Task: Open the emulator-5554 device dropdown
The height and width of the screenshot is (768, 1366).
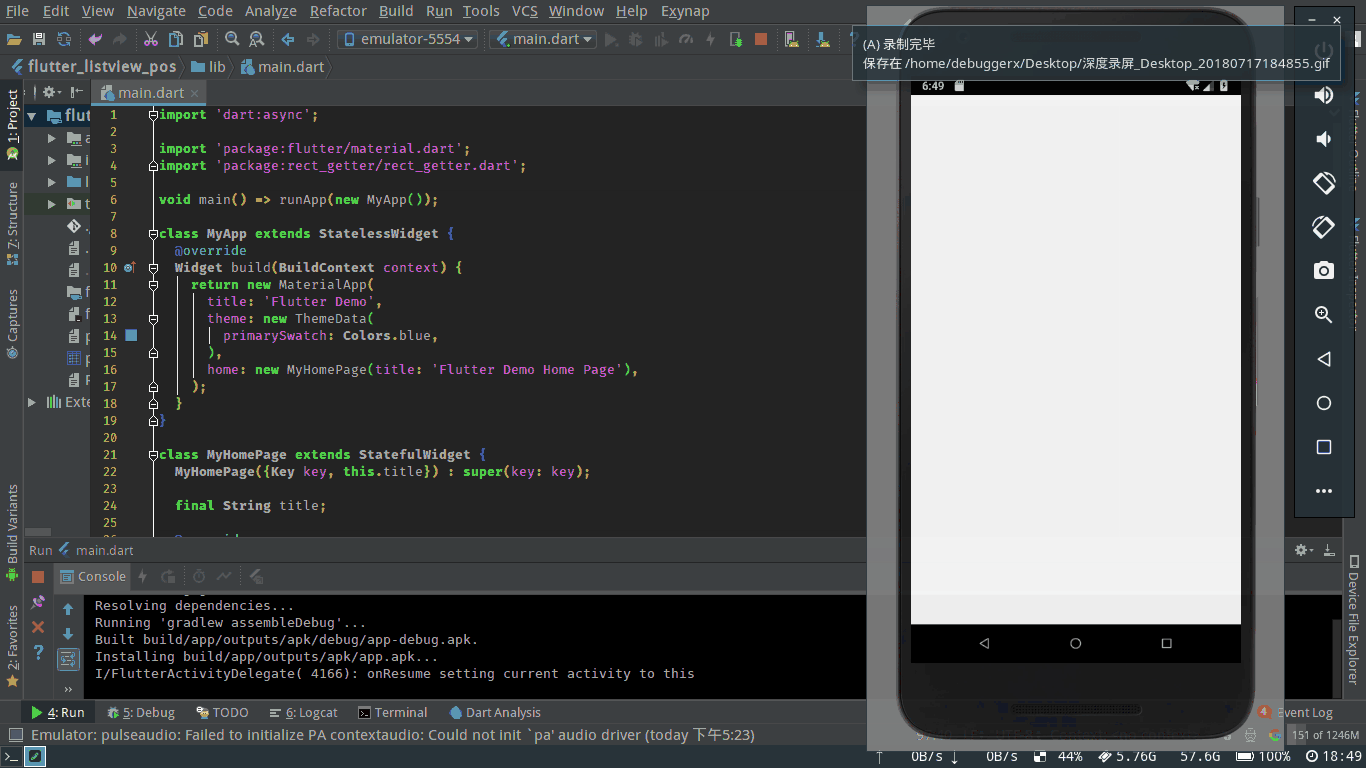Action: pyautogui.click(x=408, y=39)
